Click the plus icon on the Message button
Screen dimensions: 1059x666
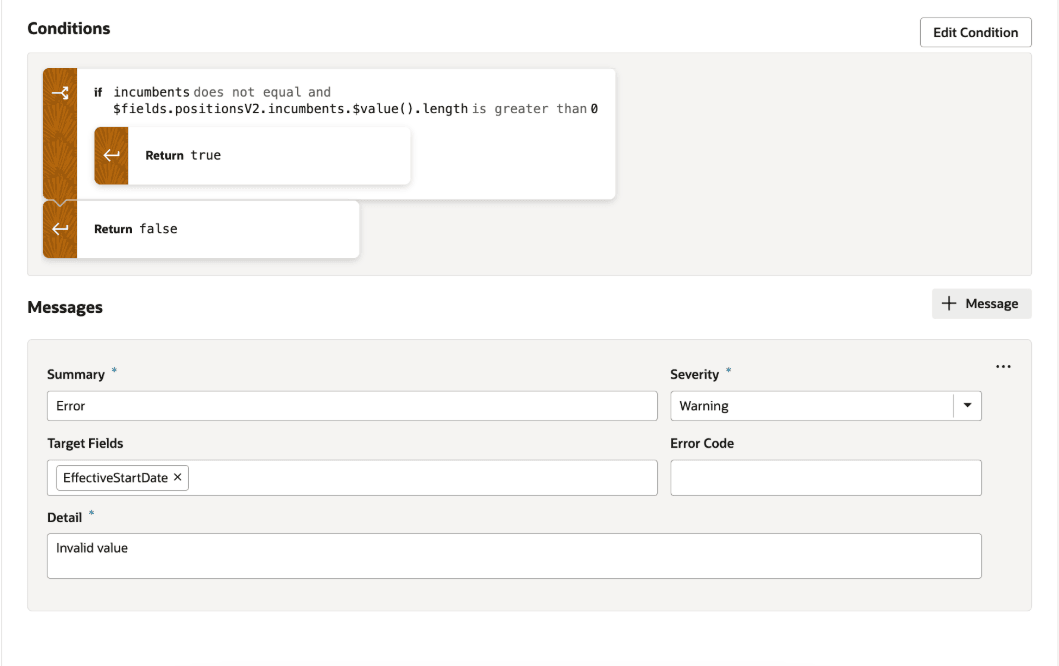coord(949,304)
